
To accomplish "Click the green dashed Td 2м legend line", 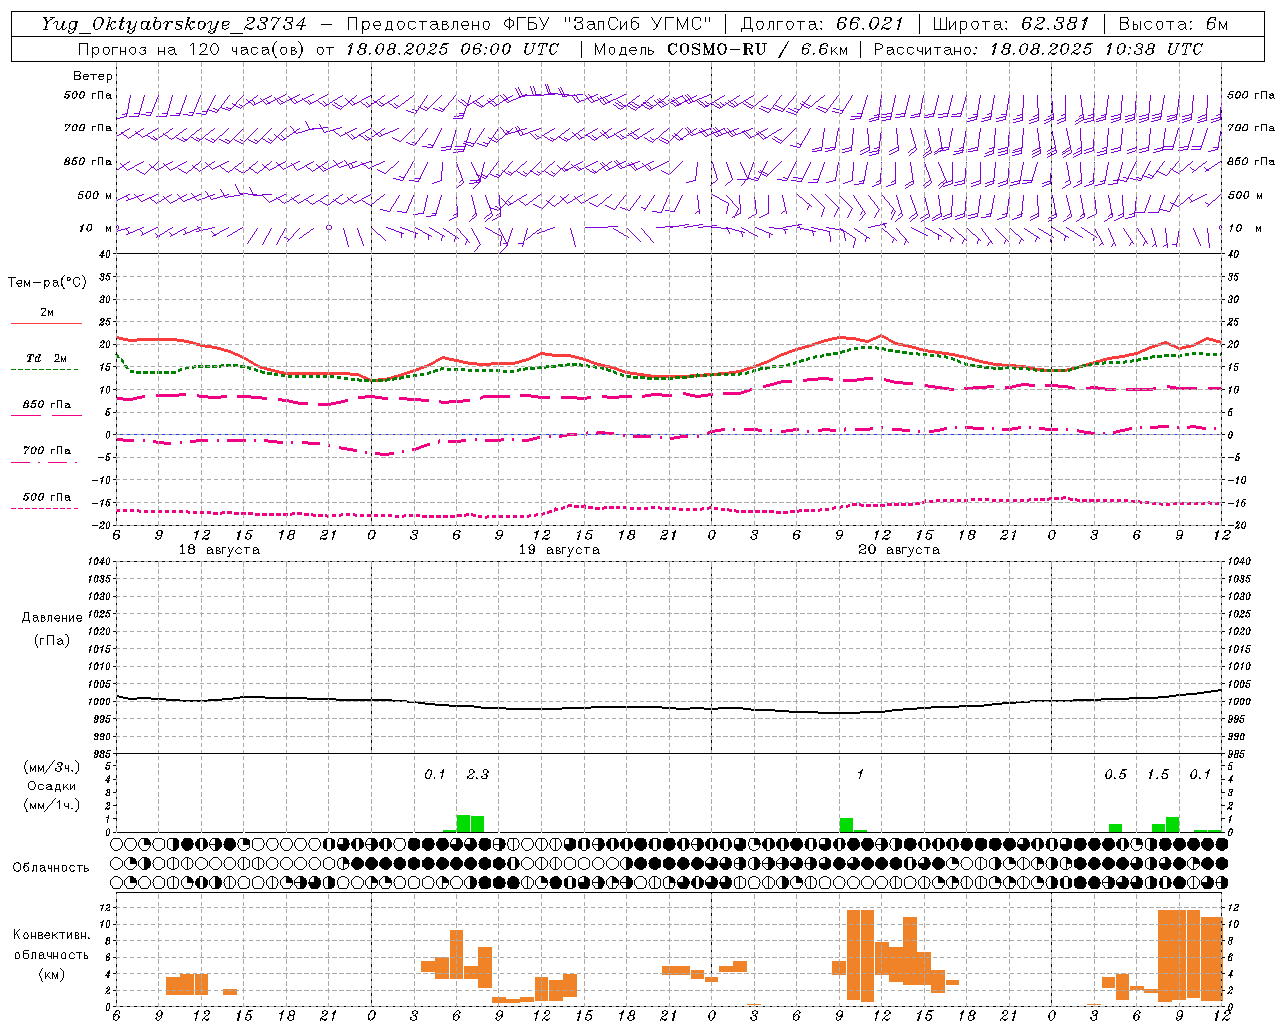I will click(46, 369).
